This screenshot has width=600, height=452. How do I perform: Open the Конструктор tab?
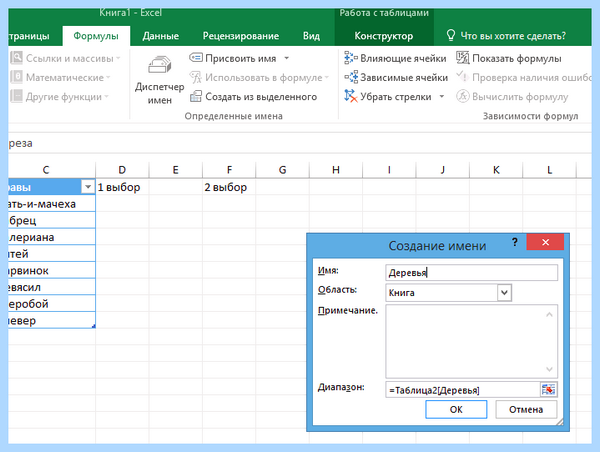coord(384,36)
